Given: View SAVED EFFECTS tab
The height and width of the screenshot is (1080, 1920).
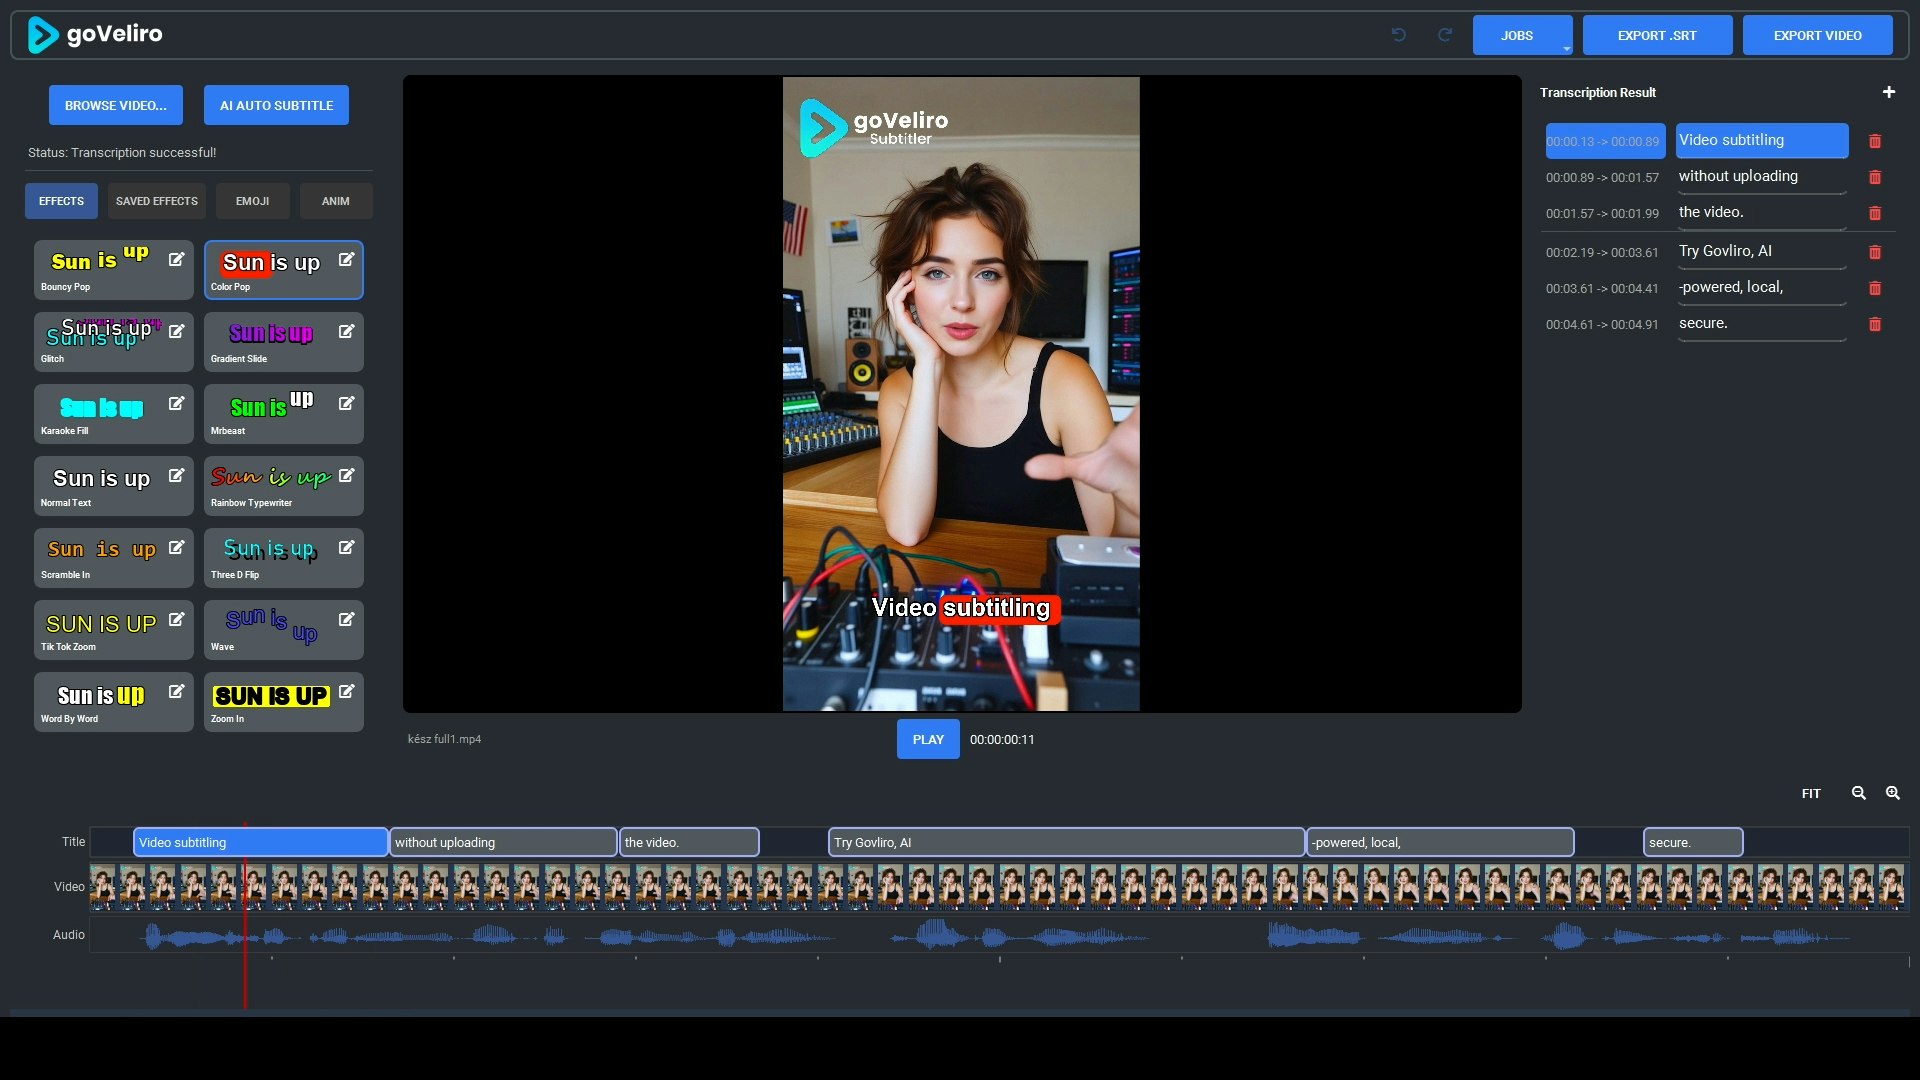Looking at the screenshot, I should tap(156, 200).
